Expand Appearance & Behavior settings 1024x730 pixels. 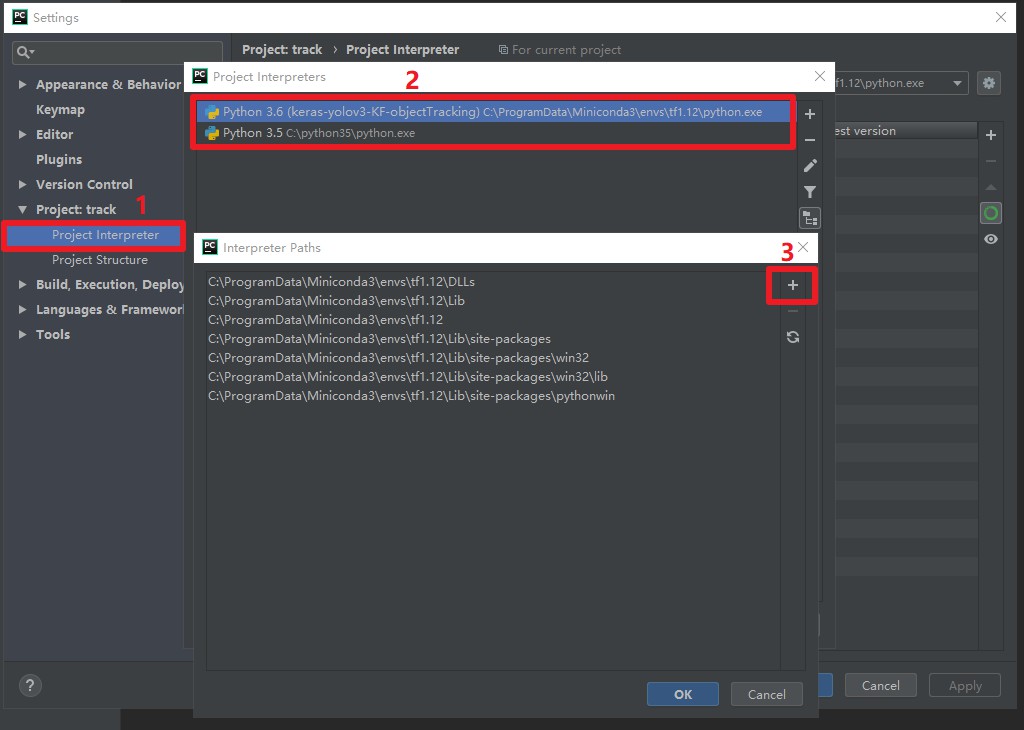(23, 84)
